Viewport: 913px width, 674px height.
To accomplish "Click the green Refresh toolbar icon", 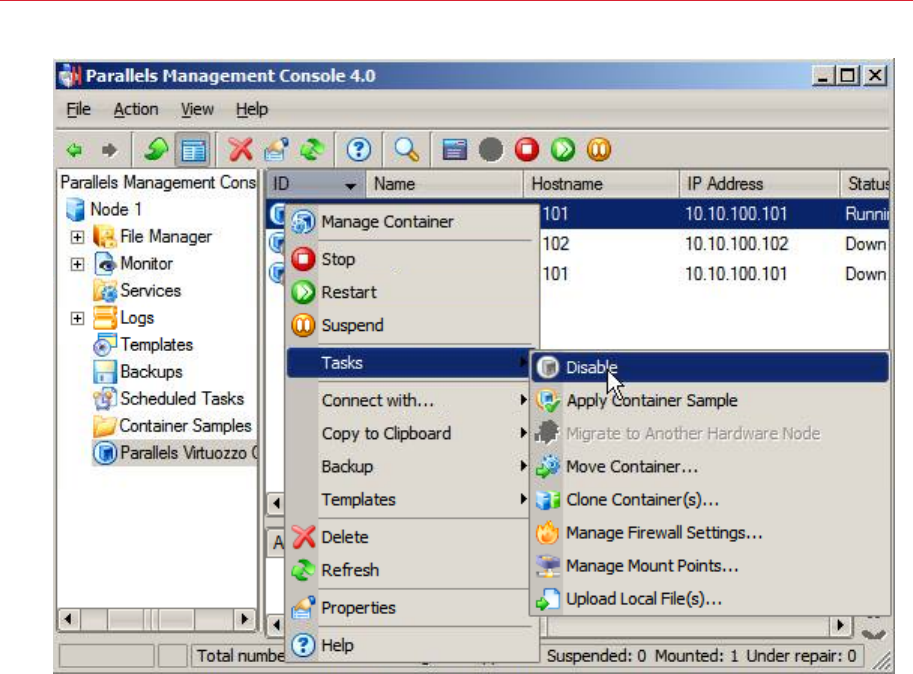I will pos(313,150).
